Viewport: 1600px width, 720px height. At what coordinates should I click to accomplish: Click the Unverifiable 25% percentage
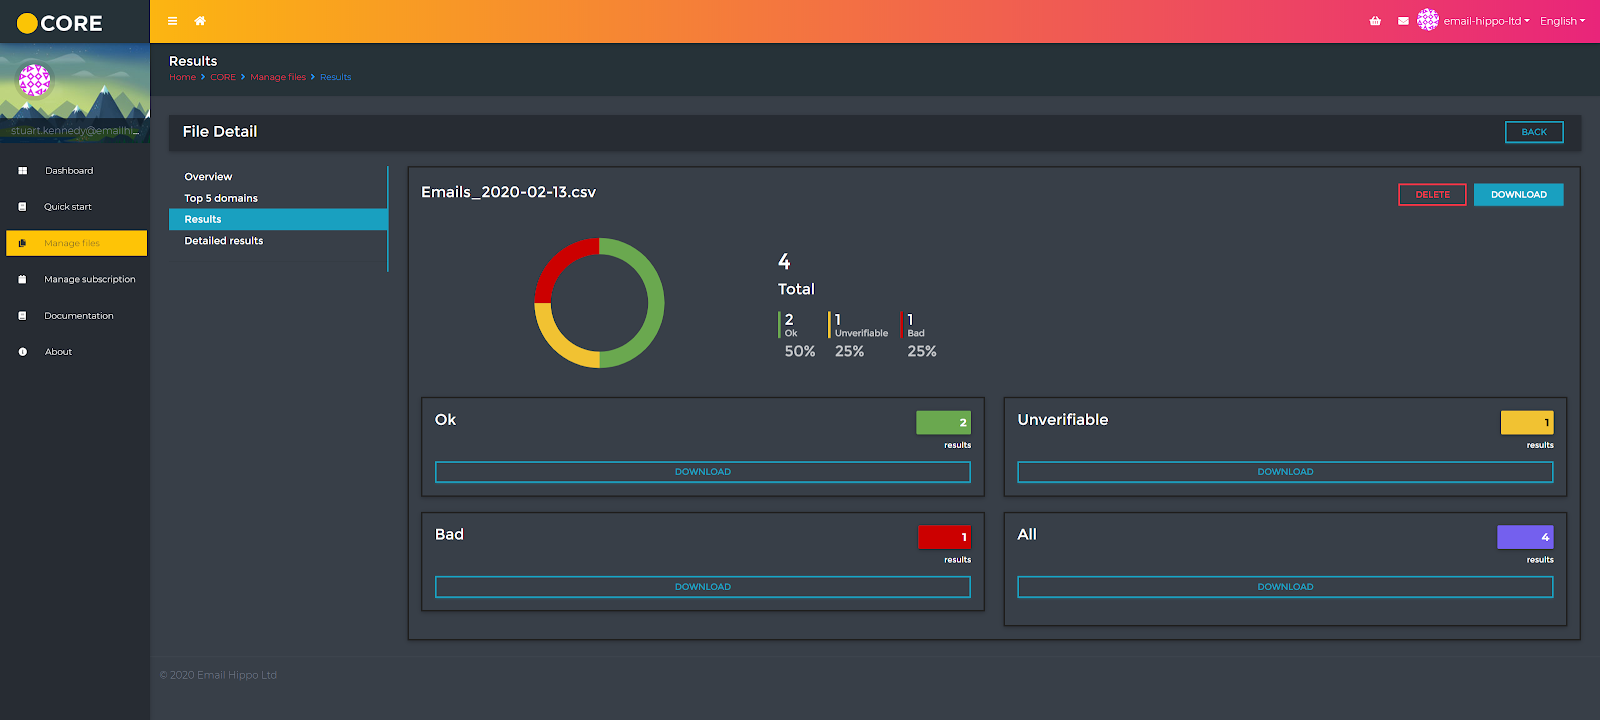pyautogui.click(x=849, y=351)
